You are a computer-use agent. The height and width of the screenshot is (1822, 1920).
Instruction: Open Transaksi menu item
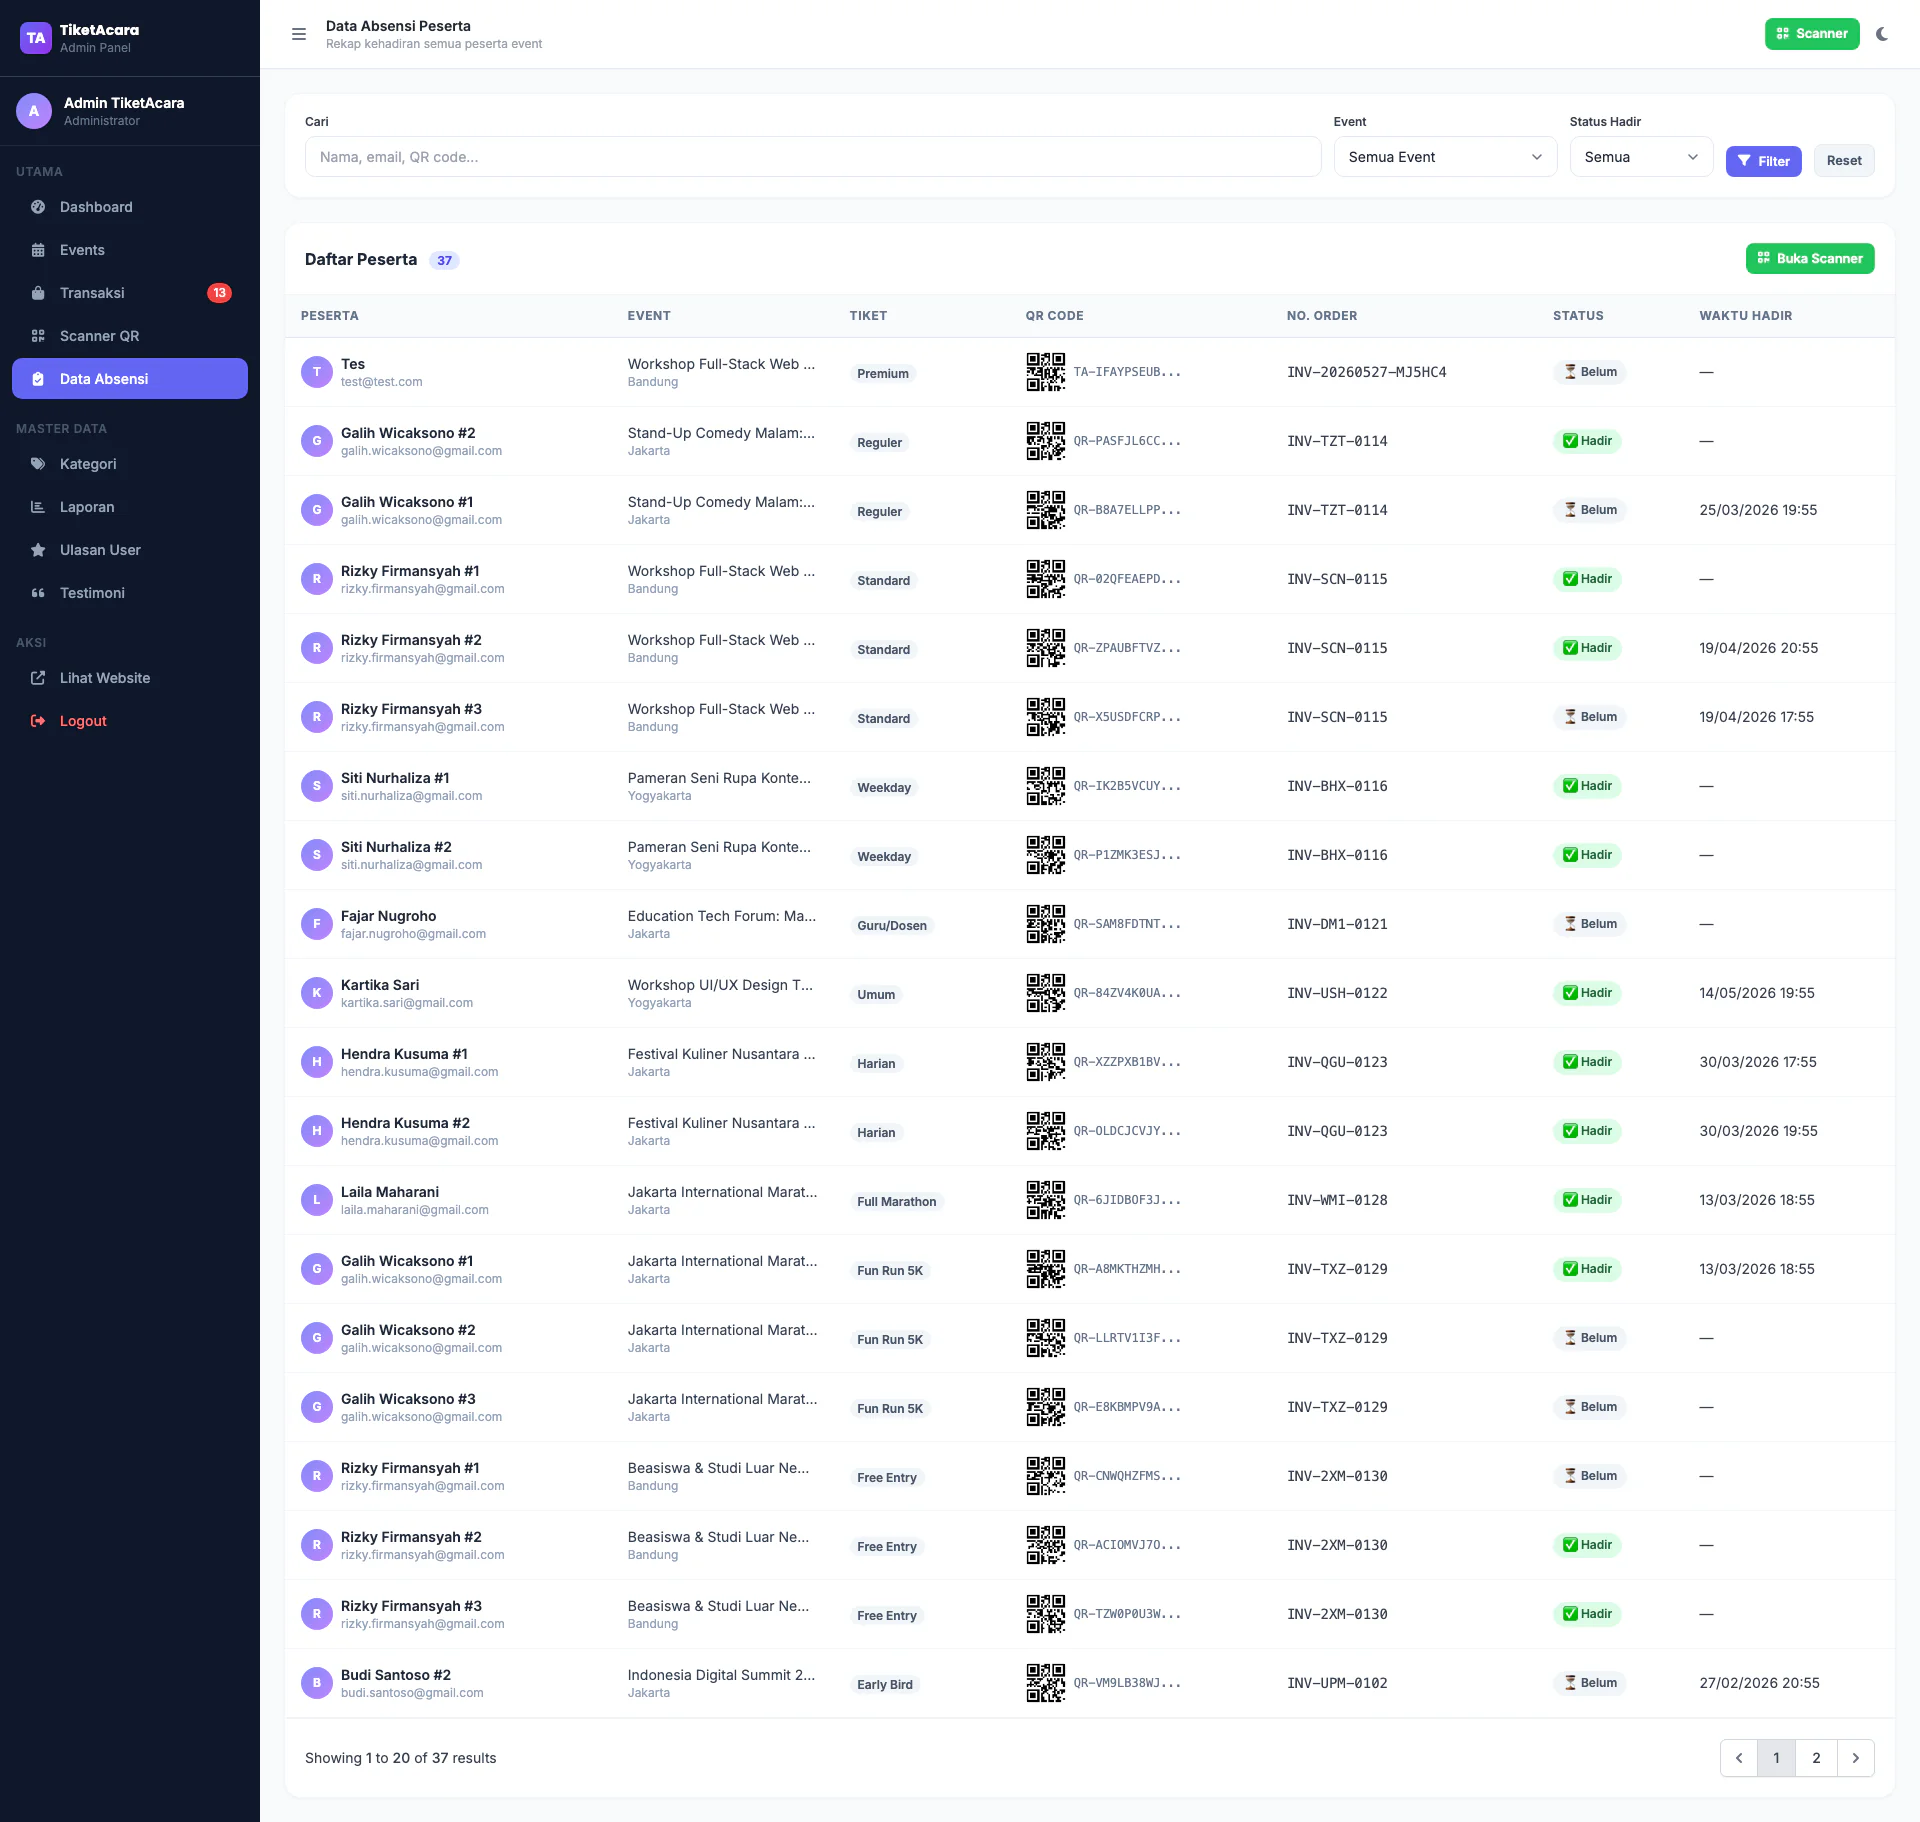tap(130, 293)
